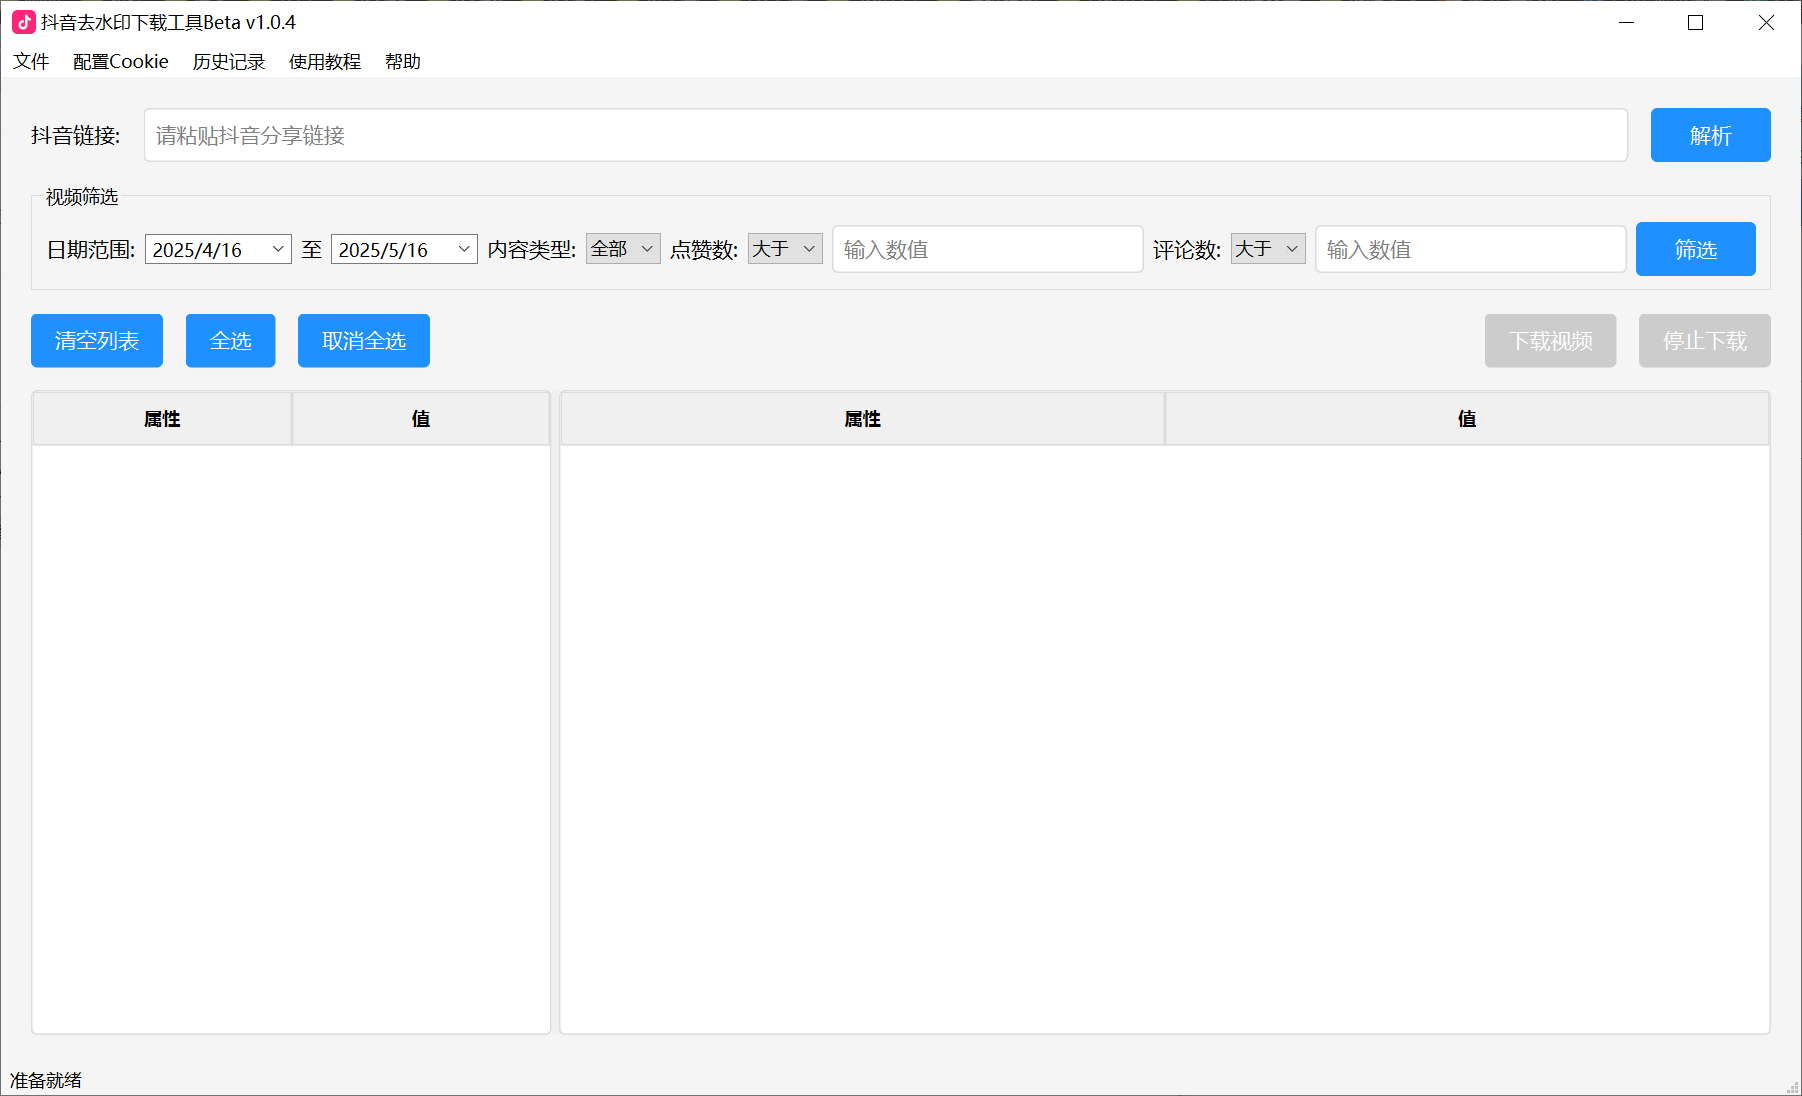Click 取消全选 to deselect all items
This screenshot has height=1096, width=1802.
pyautogui.click(x=363, y=340)
